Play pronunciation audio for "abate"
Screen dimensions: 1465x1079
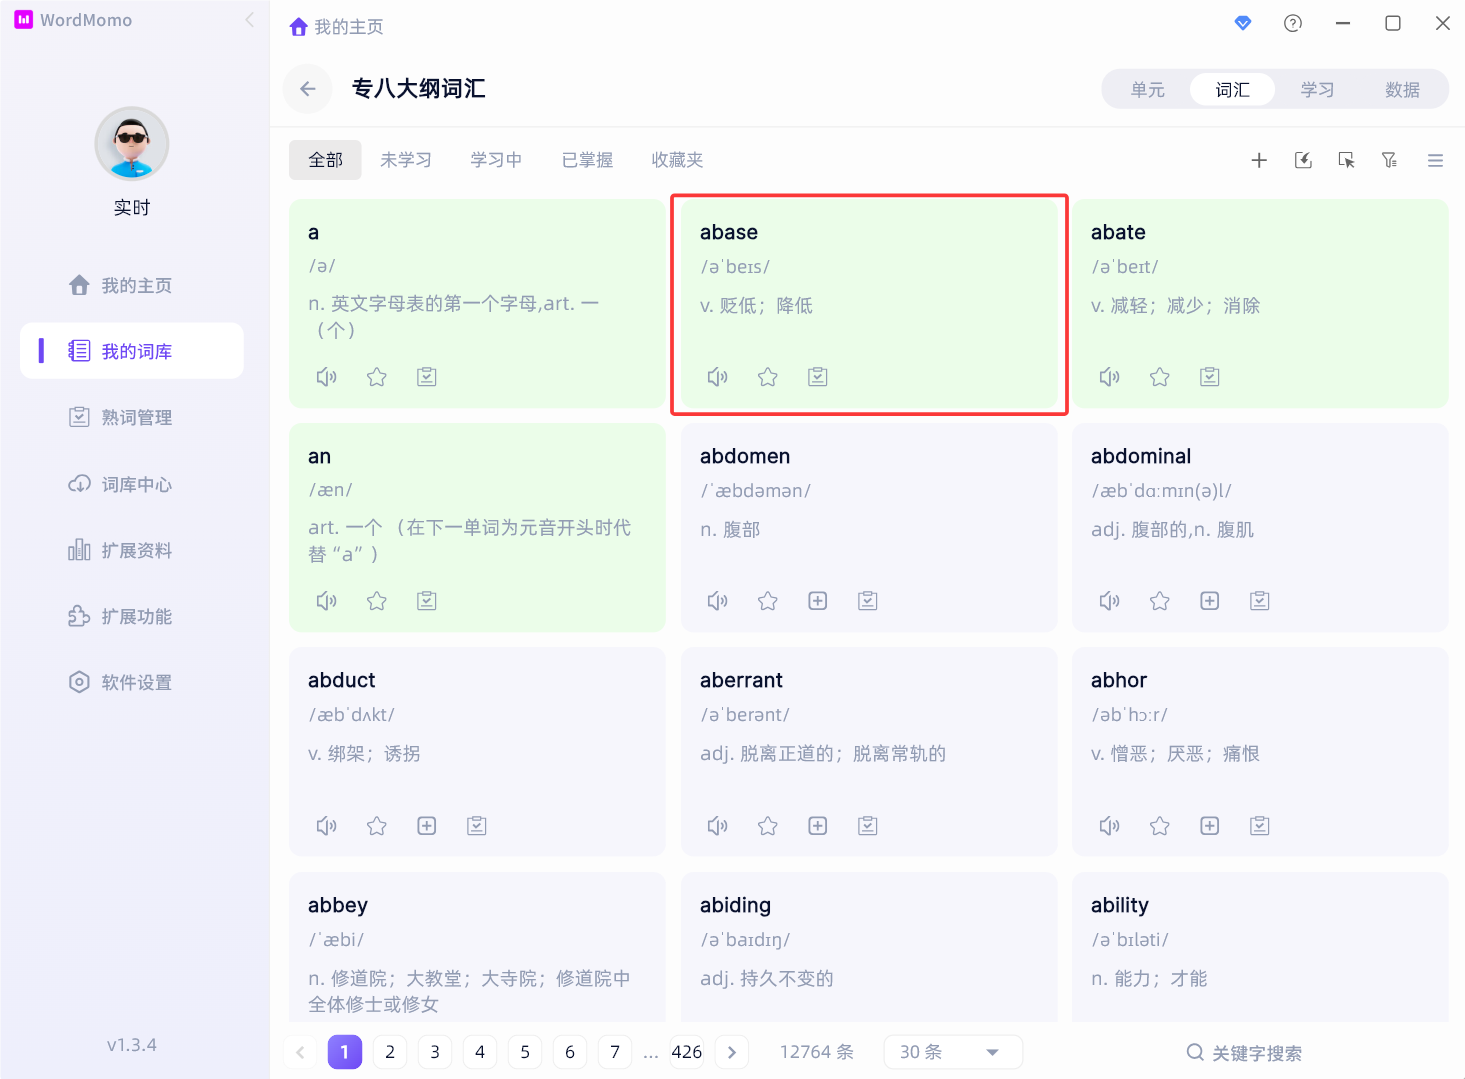point(1109,377)
